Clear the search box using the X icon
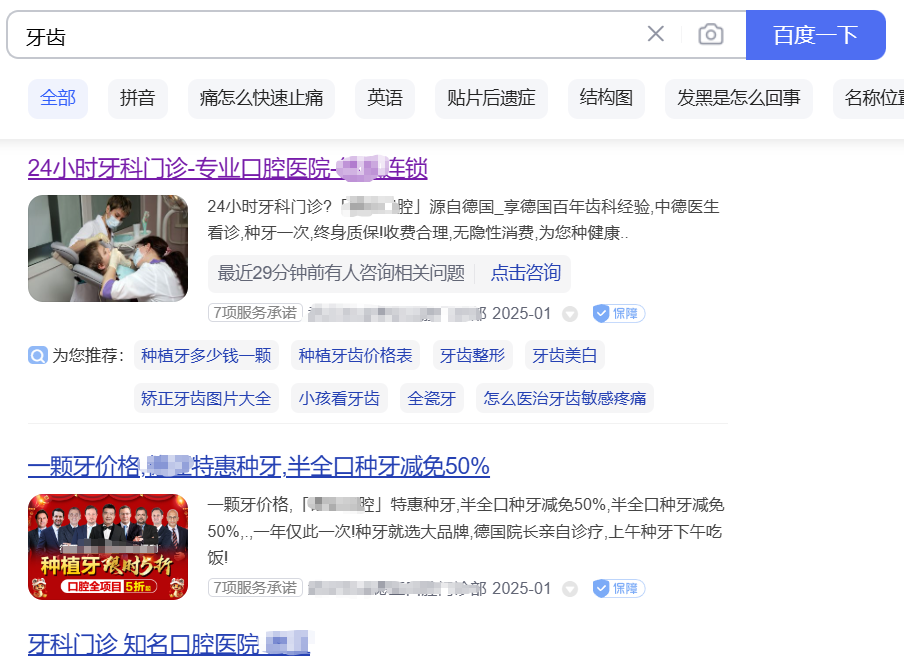 coord(656,33)
